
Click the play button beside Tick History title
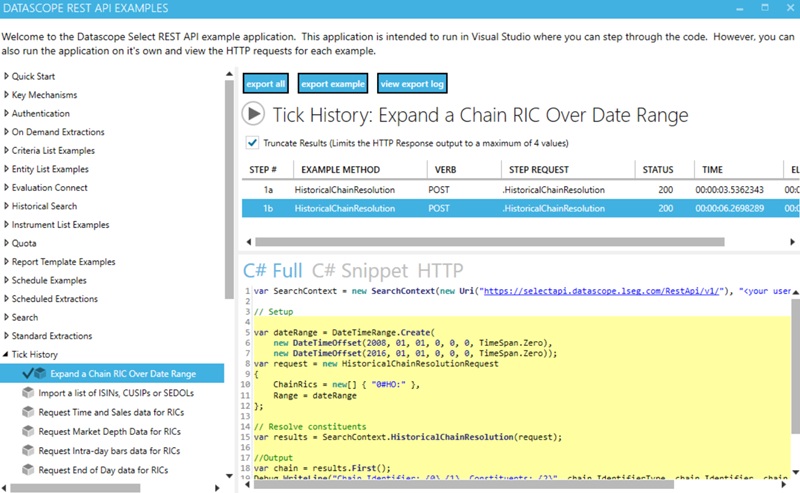tap(254, 114)
